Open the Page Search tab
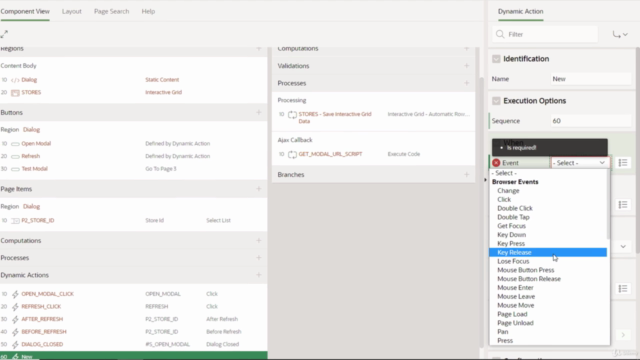The image size is (640, 360). coord(111,11)
